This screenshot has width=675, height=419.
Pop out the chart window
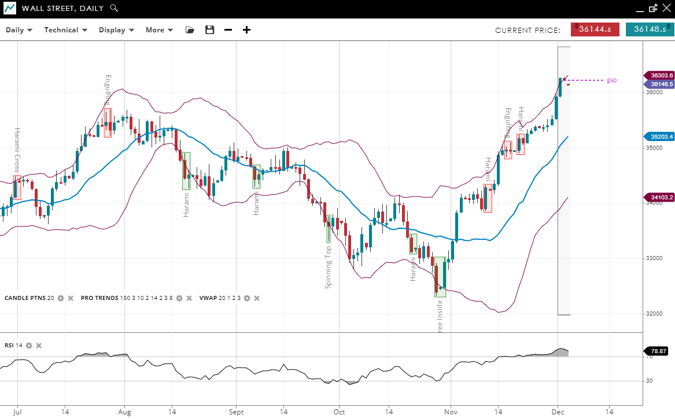652,8
